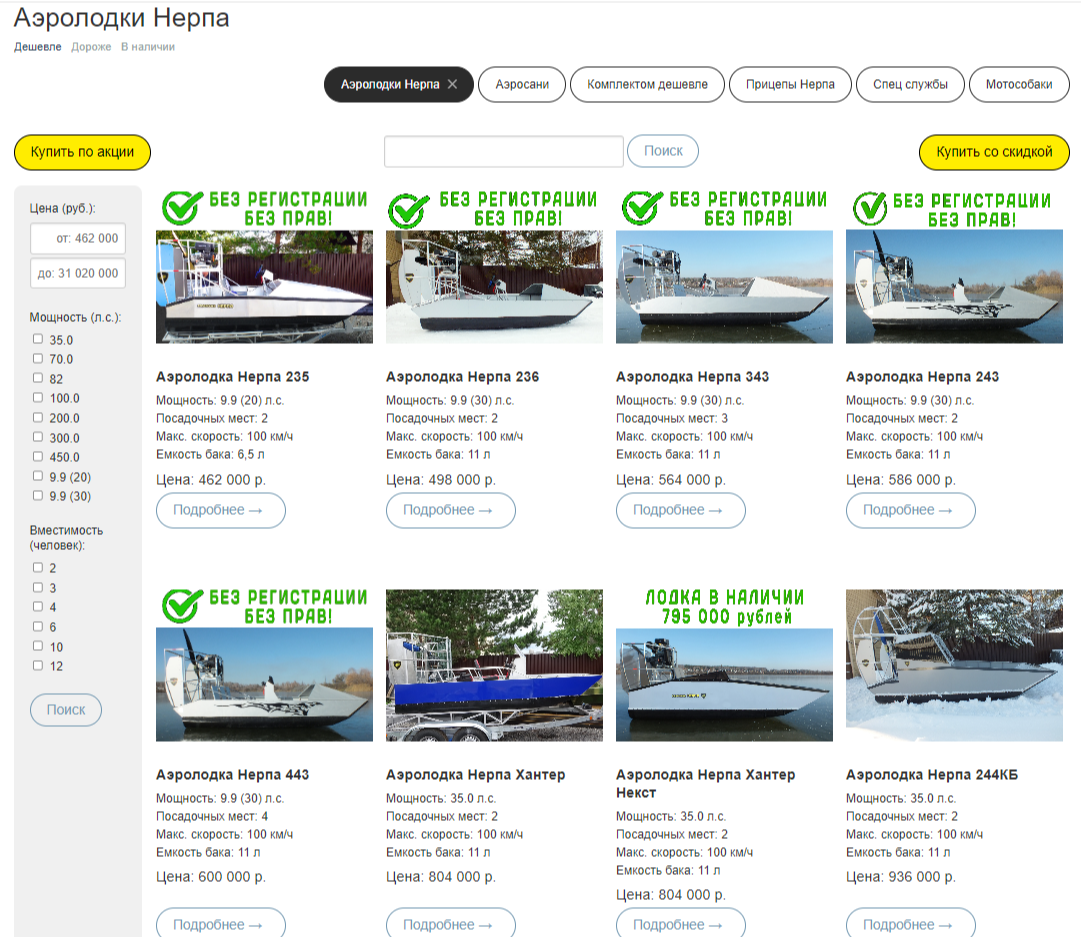Image resolution: width=1081 pixels, height=937 pixels.
Task: Sort by Дороже
Action: (91, 47)
